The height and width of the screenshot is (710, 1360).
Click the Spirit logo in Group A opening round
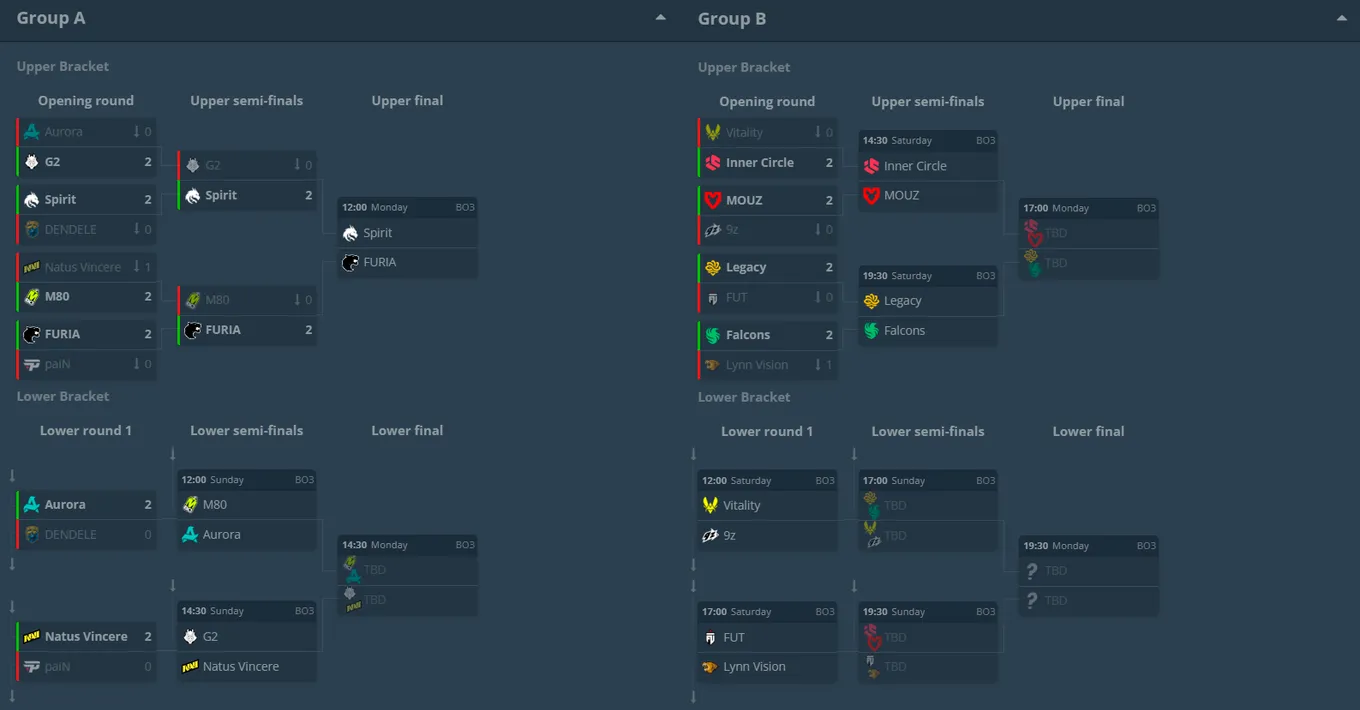coord(31,199)
